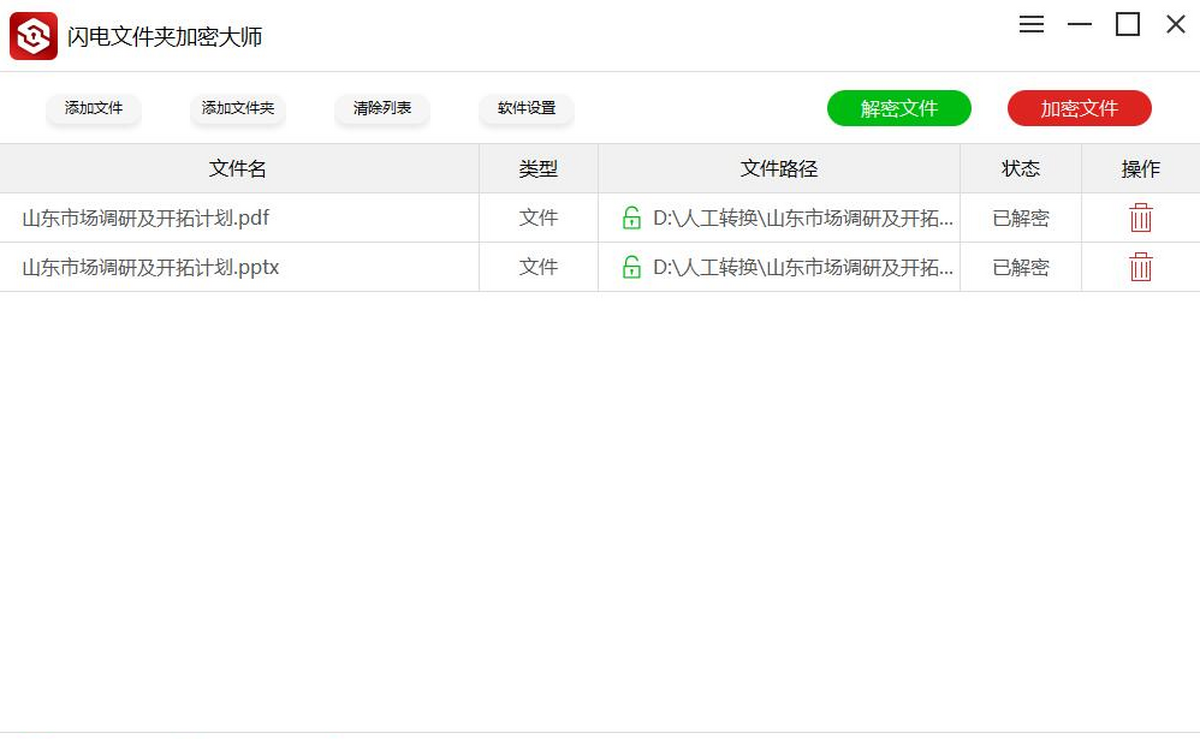
Task: Click the 文件名 column header
Action: pos(238,169)
